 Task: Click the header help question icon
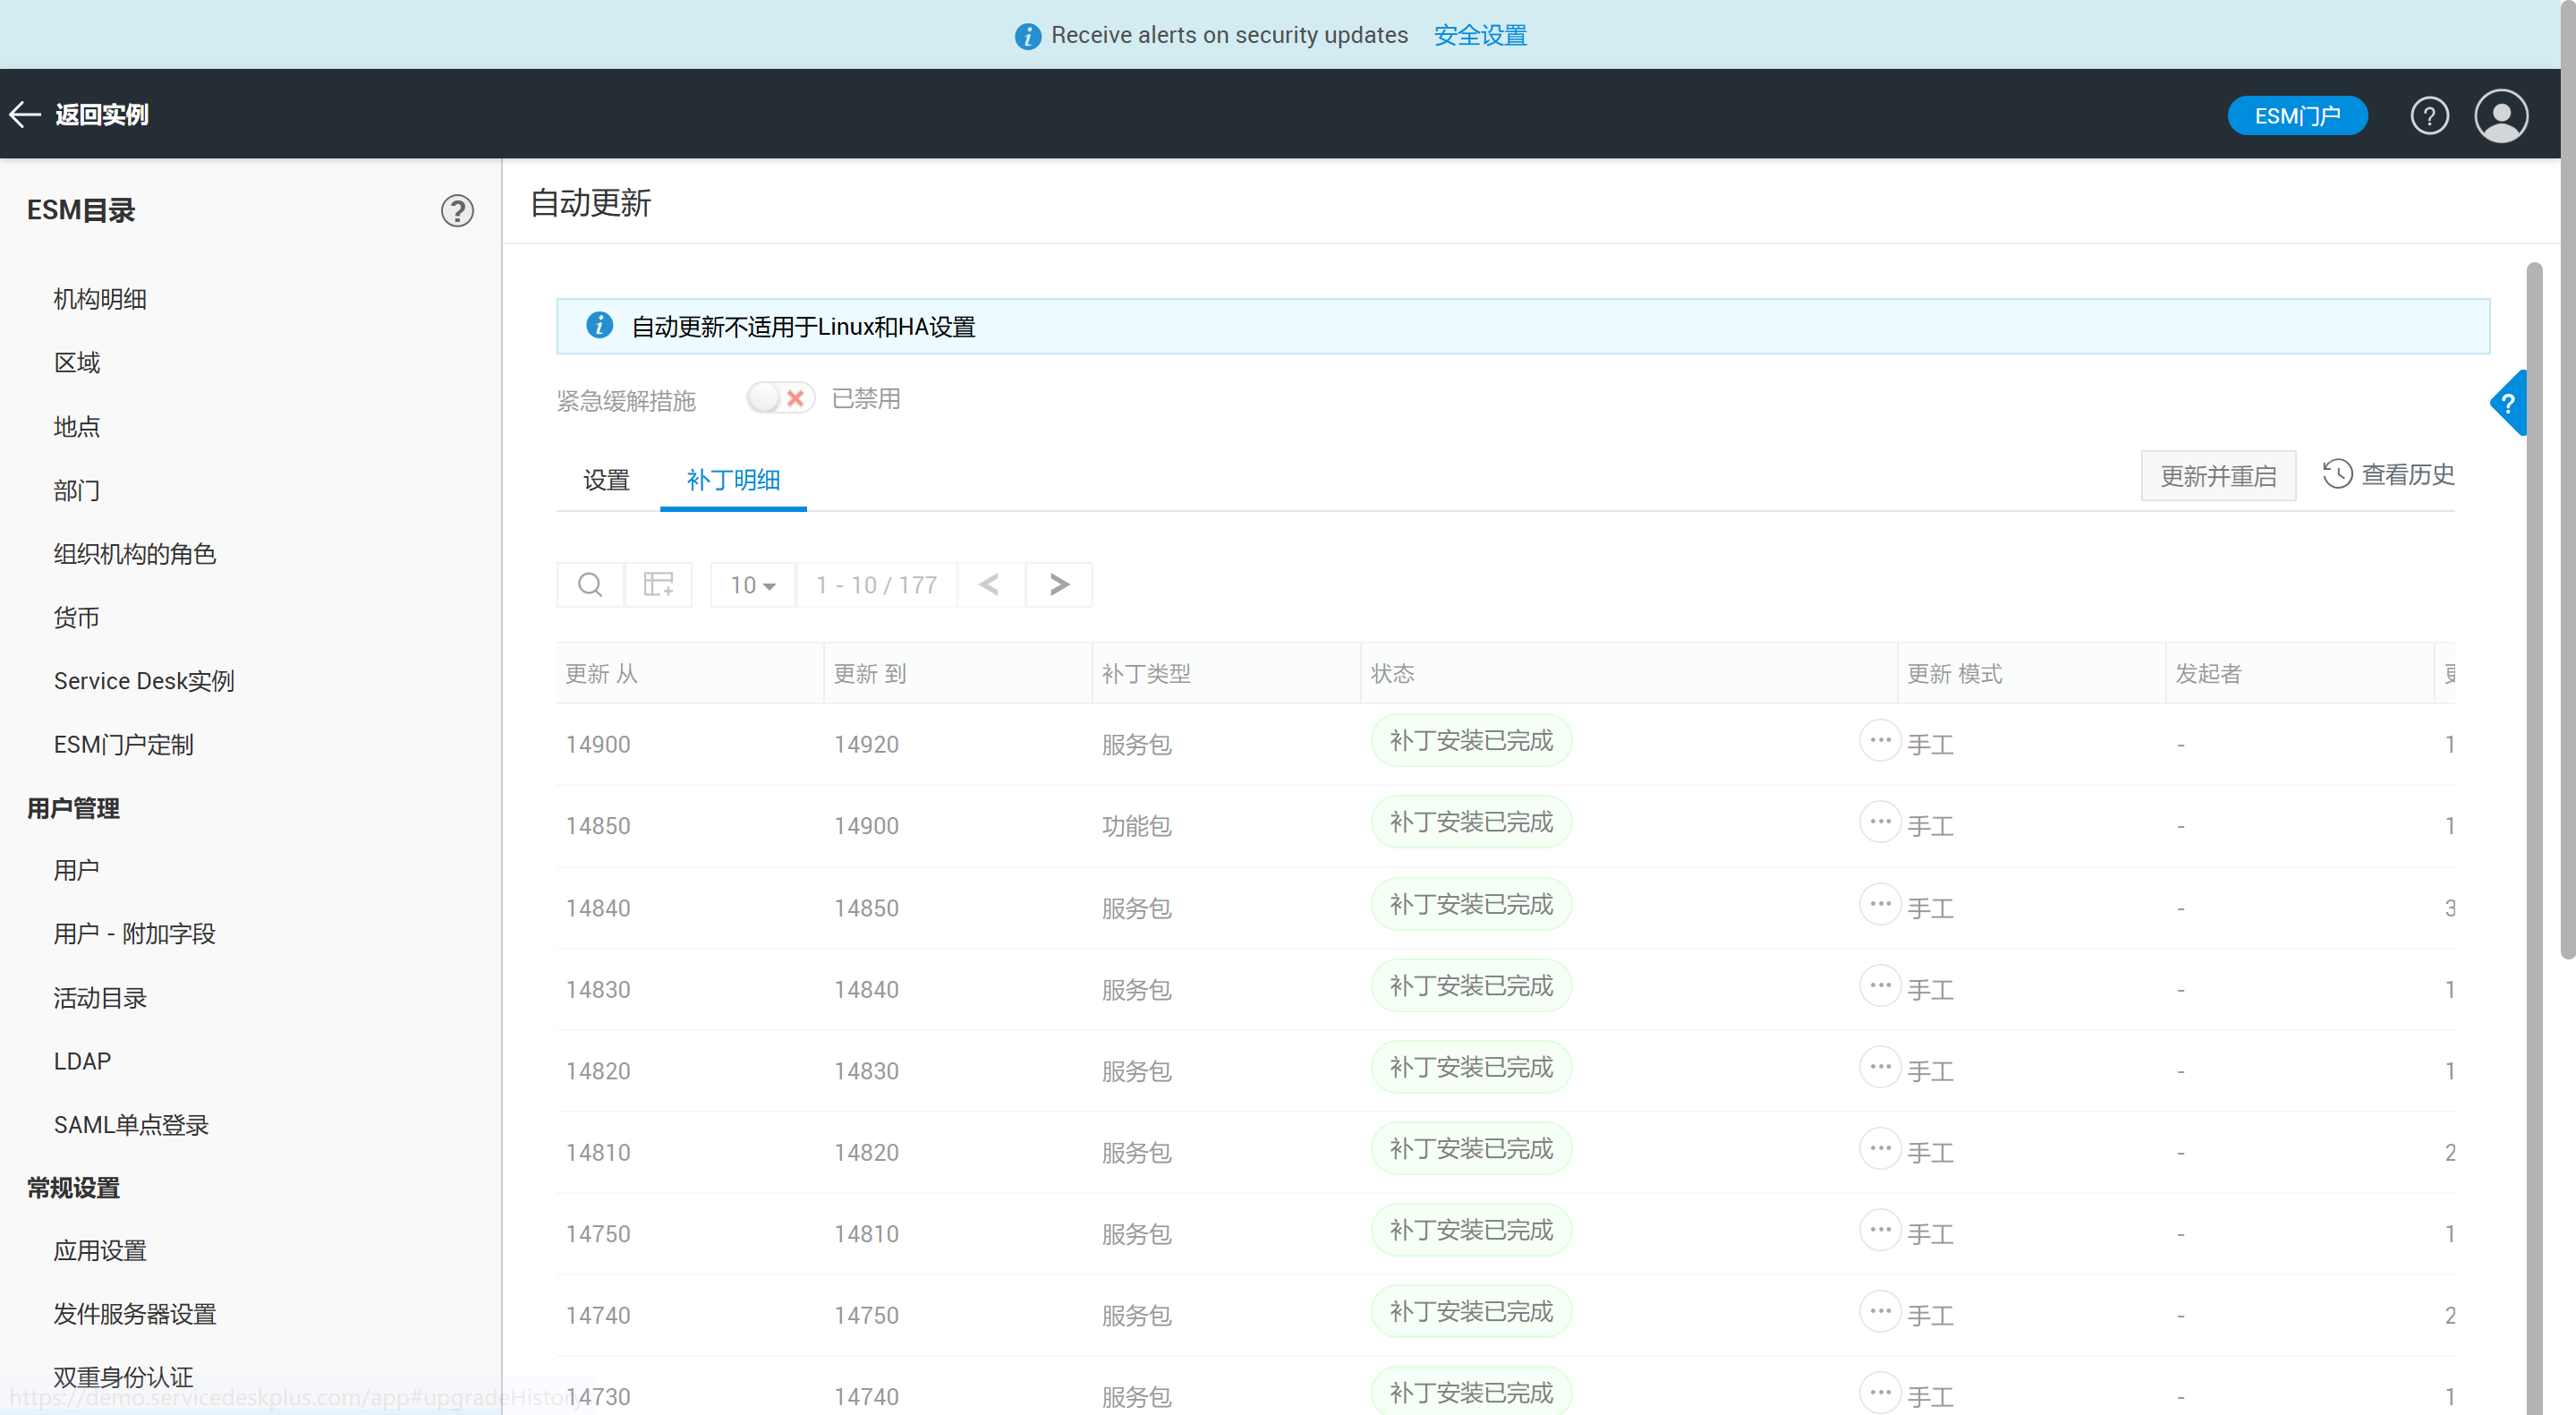tap(2428, 116)
